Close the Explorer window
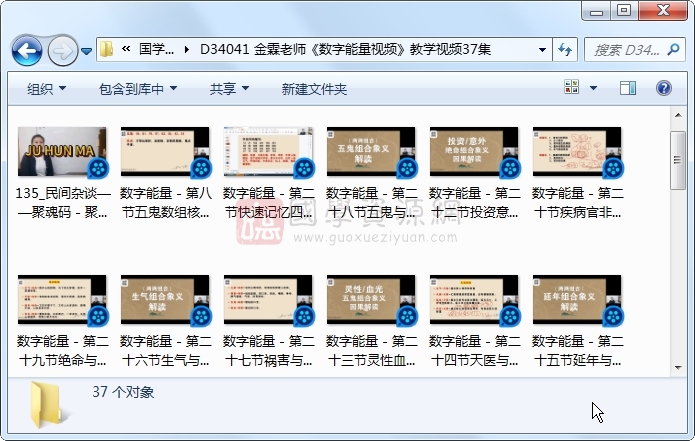 pos(663,10)
